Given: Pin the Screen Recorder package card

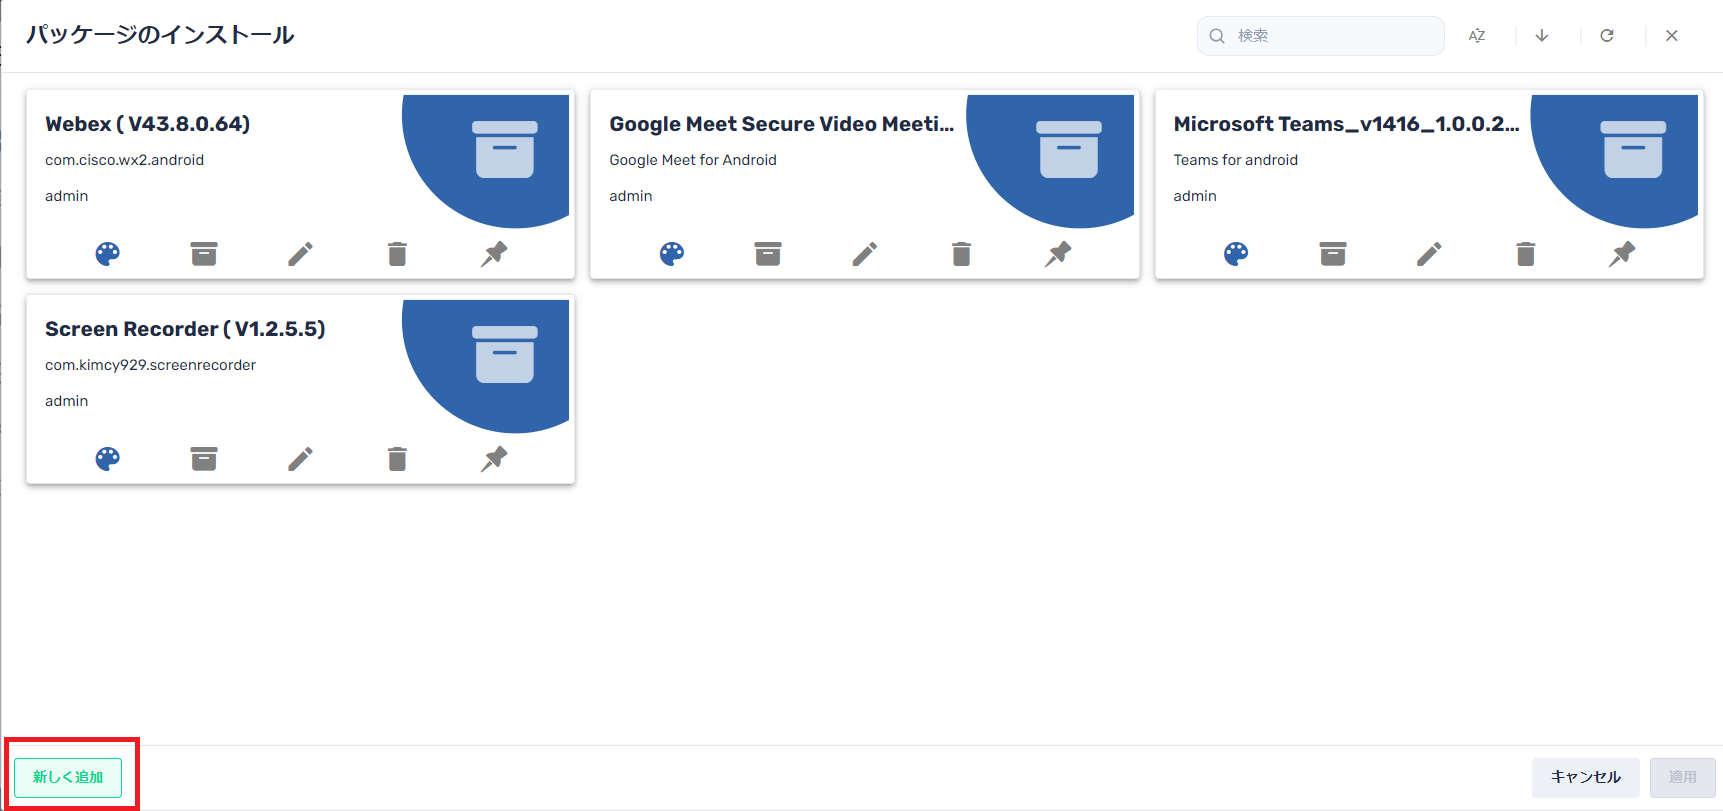Looking at the screenshot, I should pyautogui.click(x=494, y=459).
